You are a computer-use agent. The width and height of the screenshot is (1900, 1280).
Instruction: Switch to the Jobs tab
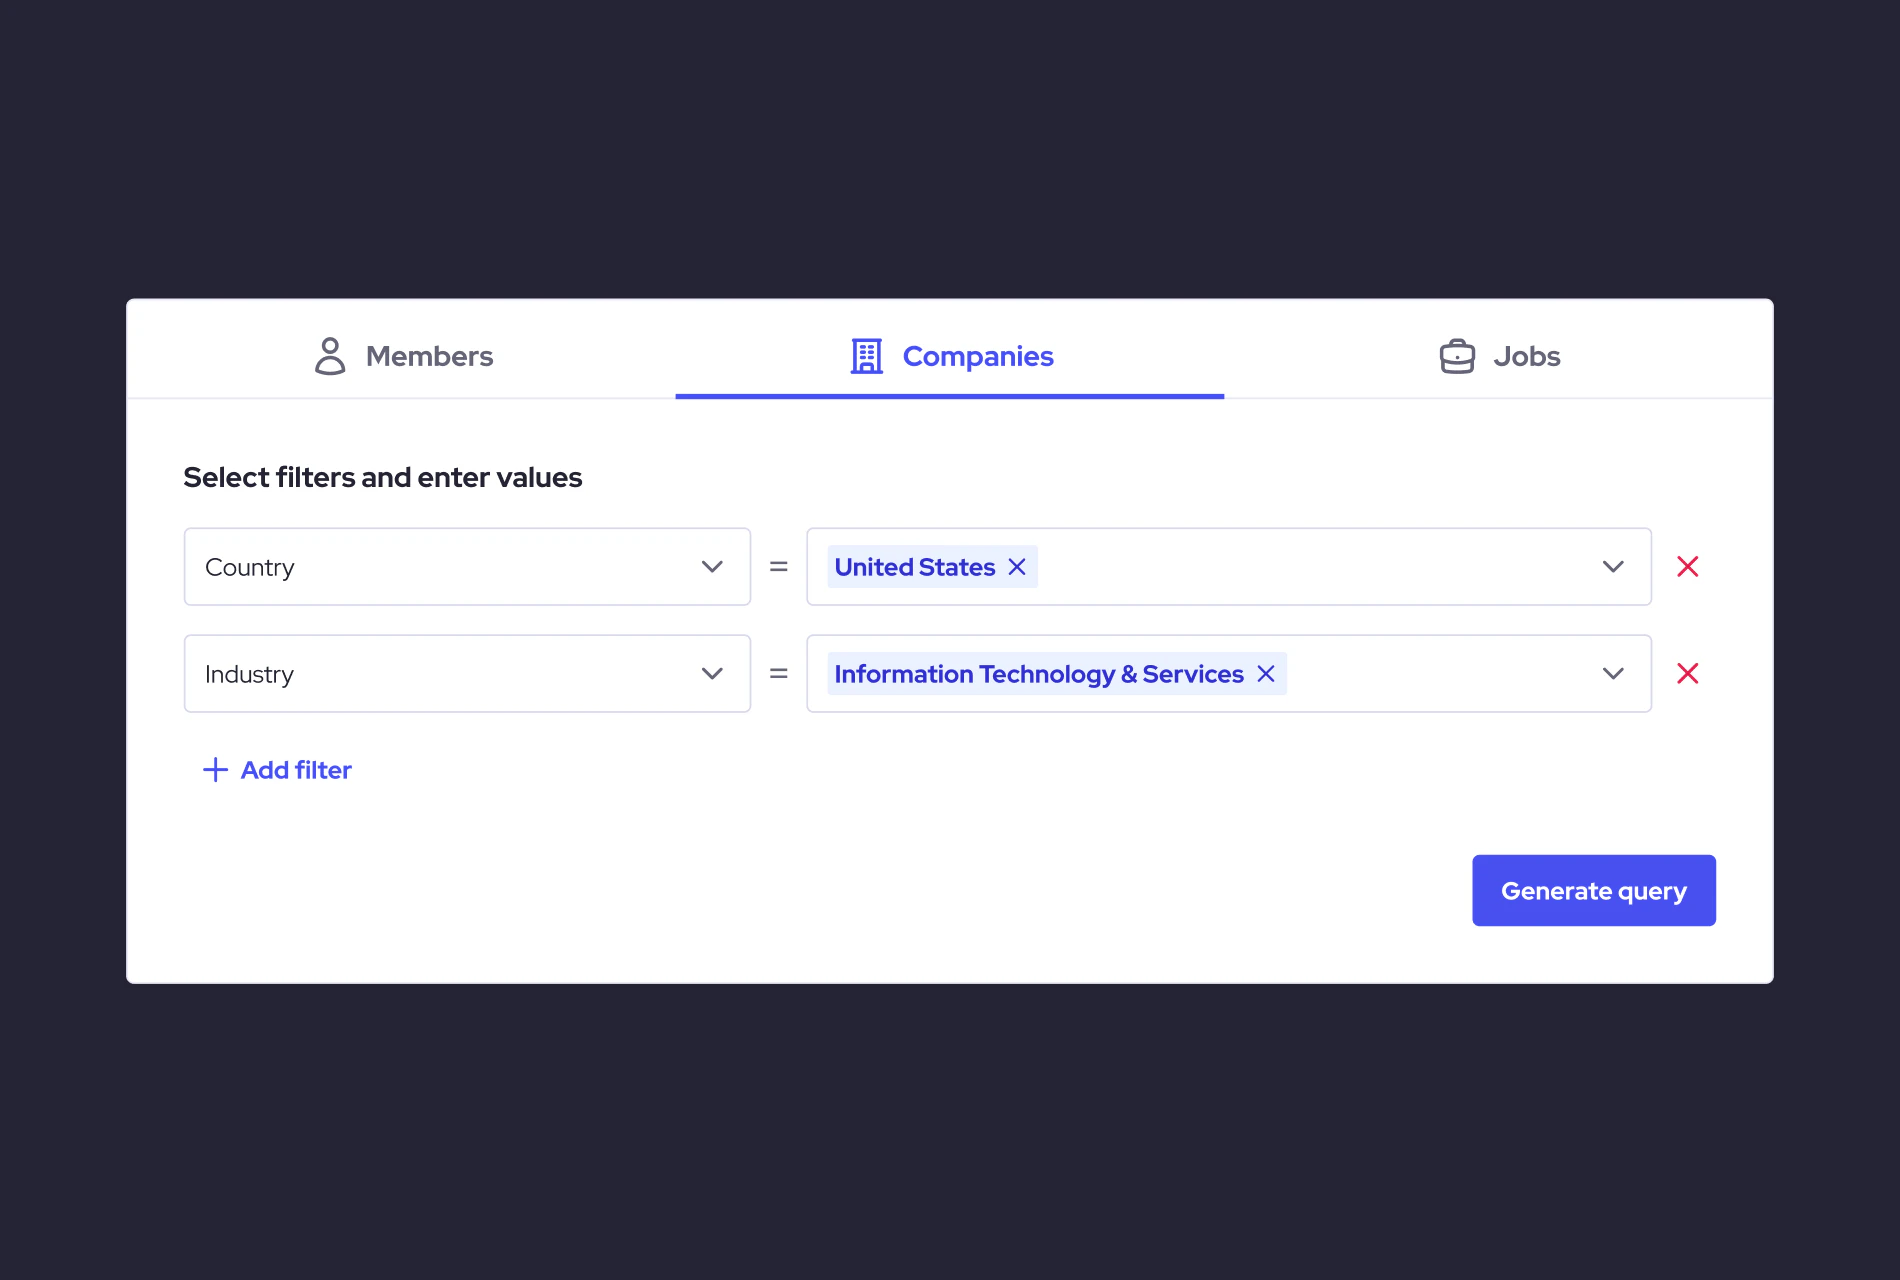[x=1526, y=356]
